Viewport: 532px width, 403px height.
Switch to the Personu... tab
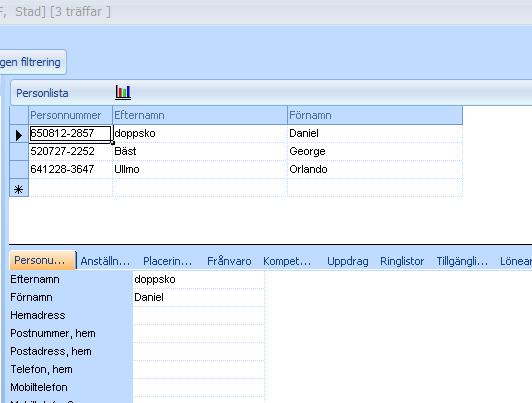(42, 261)
